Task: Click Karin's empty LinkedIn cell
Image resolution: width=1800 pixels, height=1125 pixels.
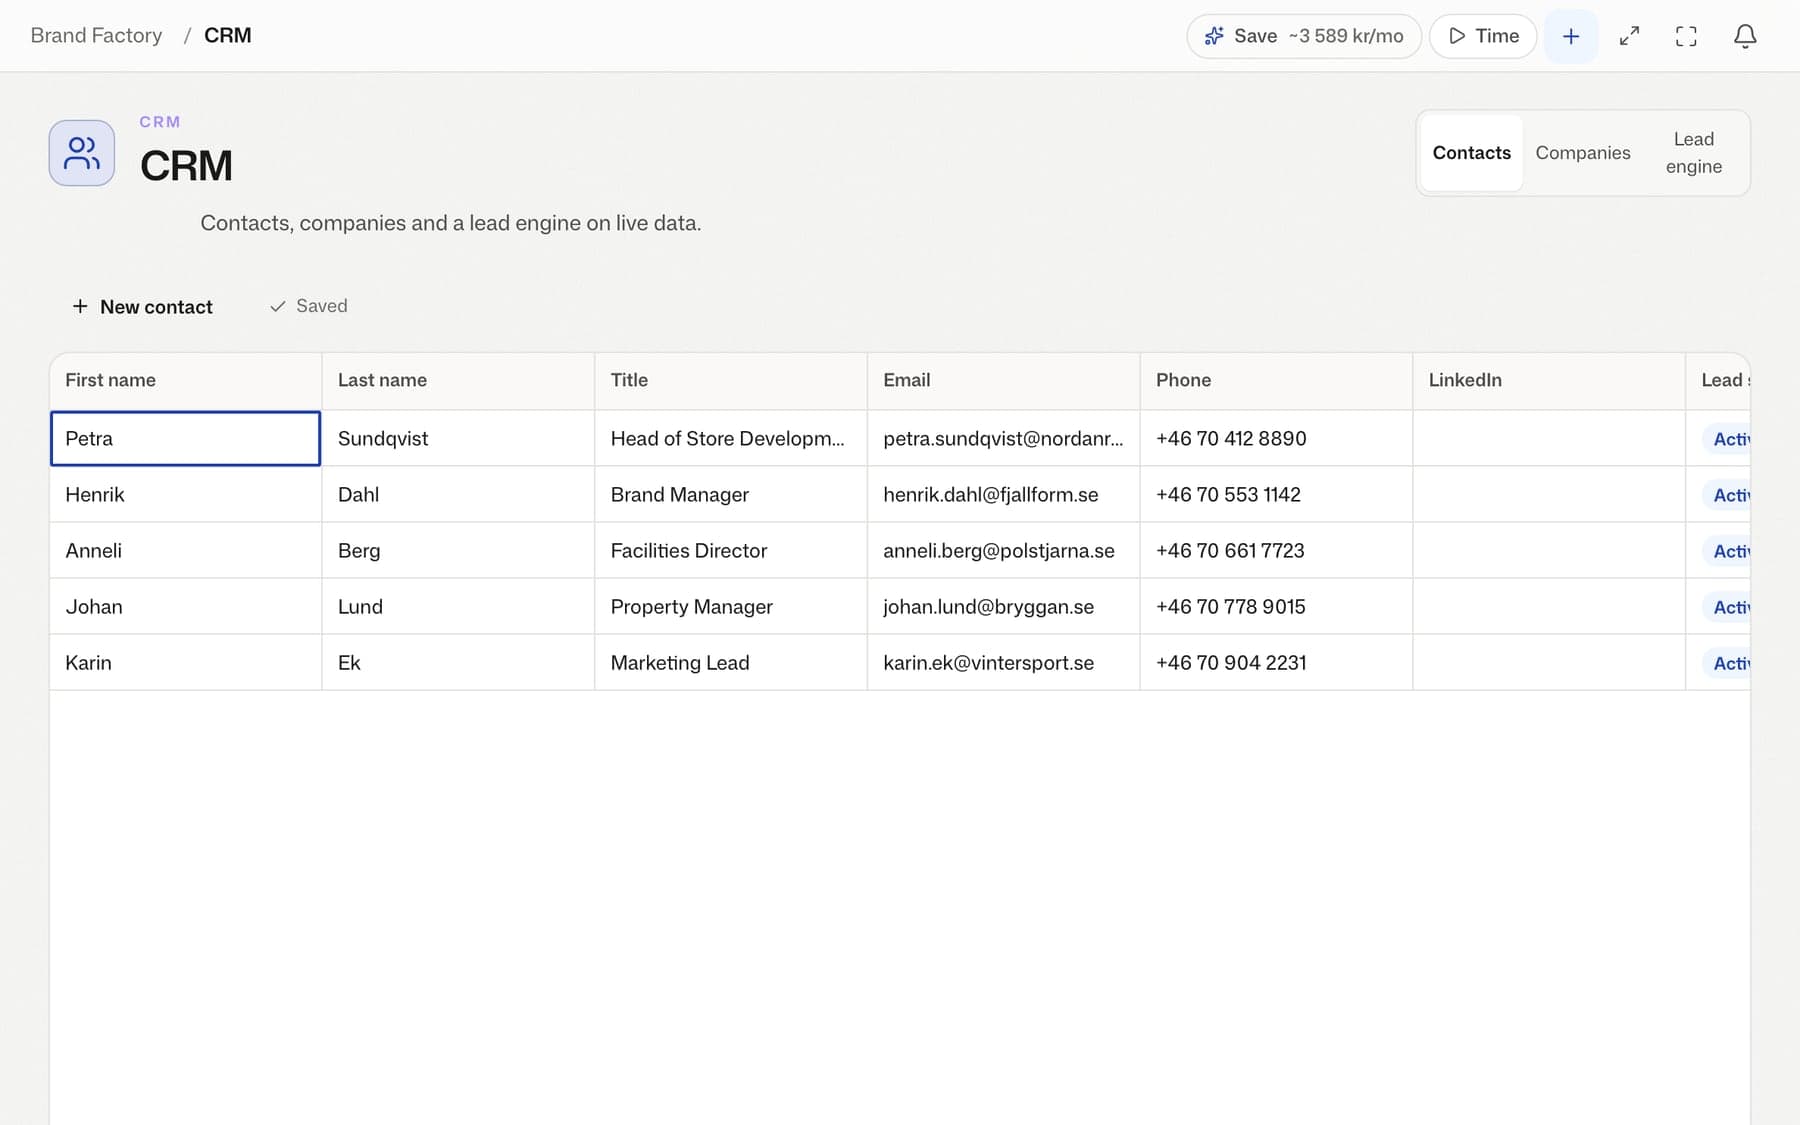Action: click(1549, 662)
